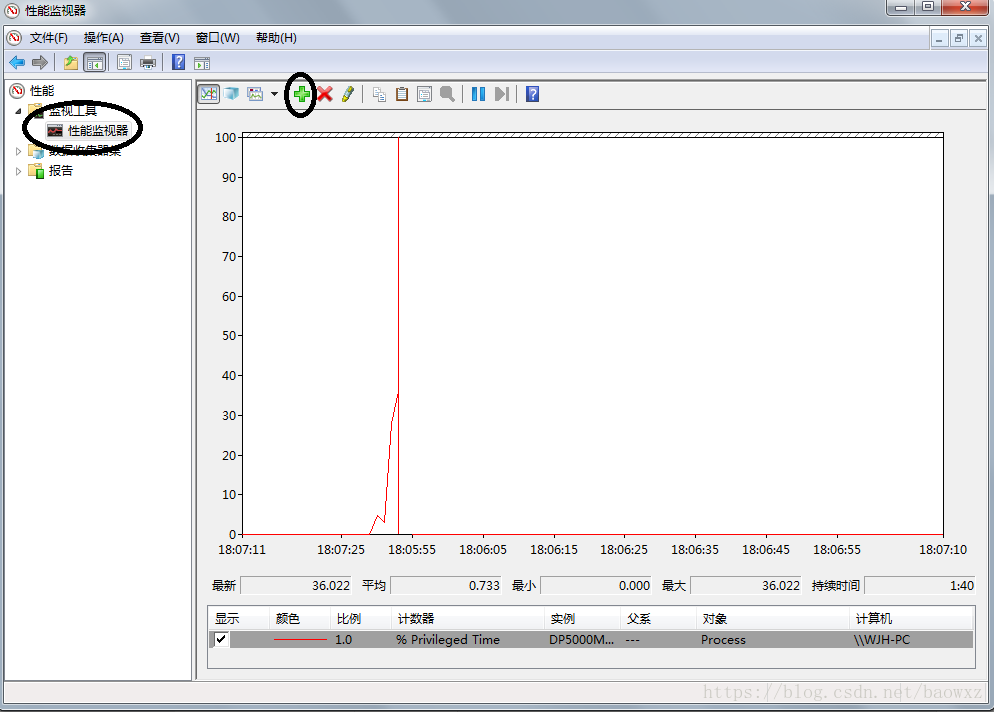The image size is (994, 712).
Task: Open the graph properties icon
Action: (x=424, y=94)
